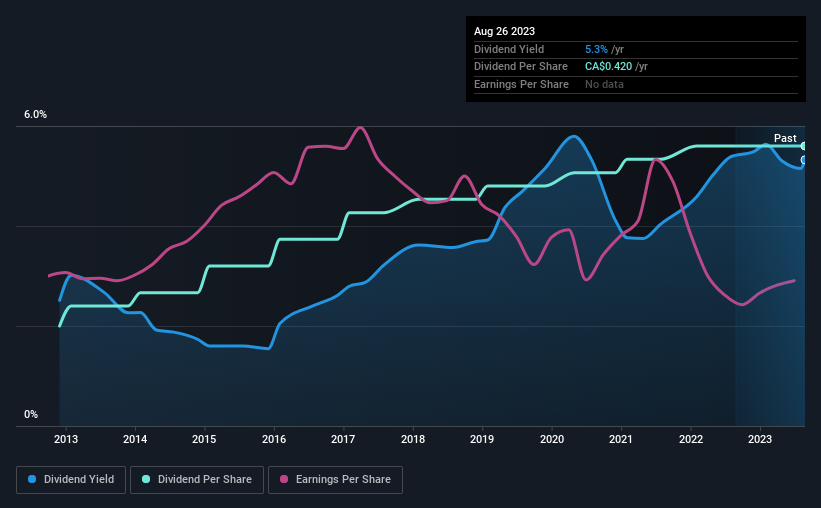This screenshot has height=508, width=821.
Task: Click the 6.0% y-axis label
Action: pyautogui.click(x=35, y=115)
